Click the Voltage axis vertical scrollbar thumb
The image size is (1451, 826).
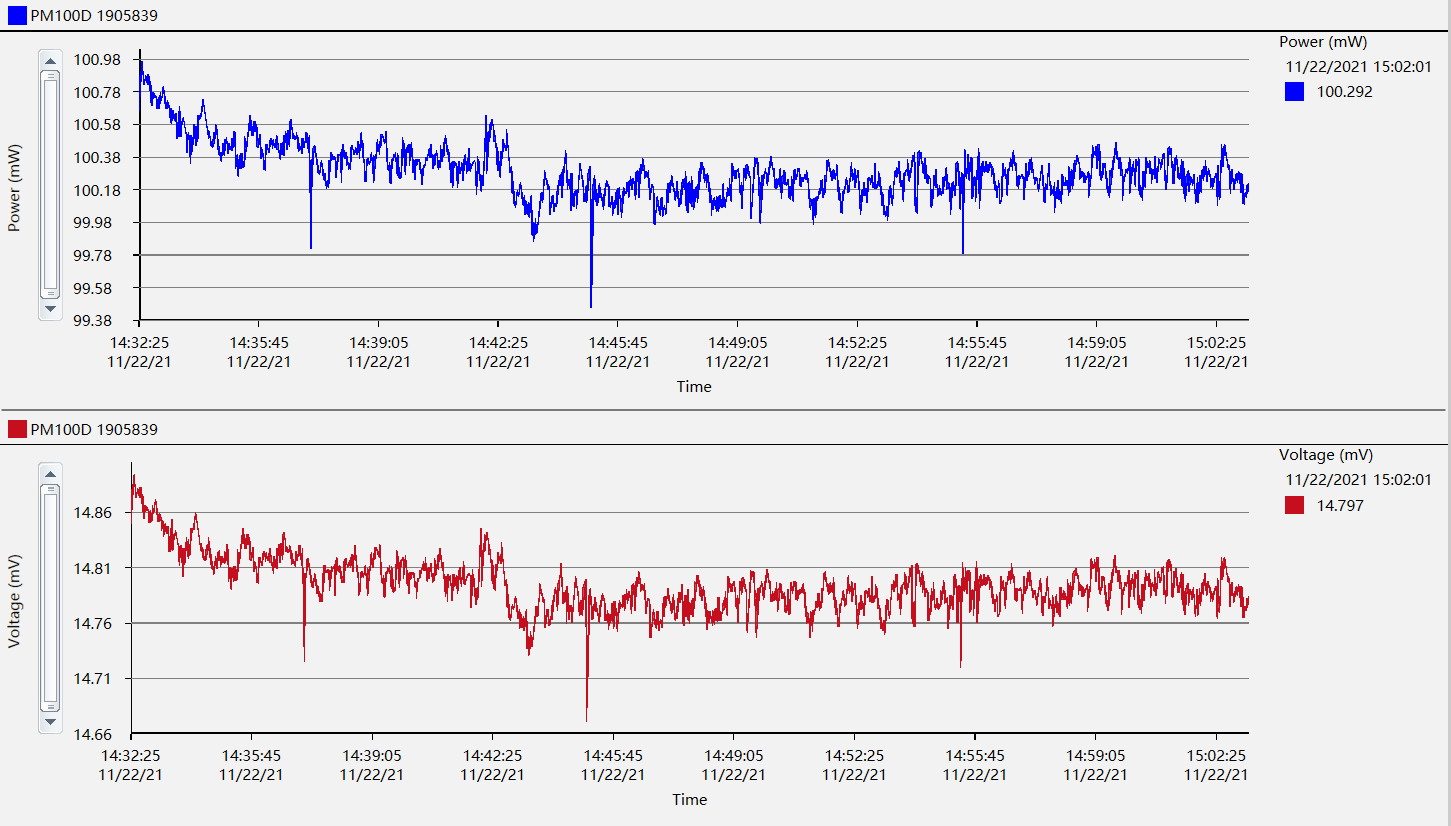click(50, 597)
